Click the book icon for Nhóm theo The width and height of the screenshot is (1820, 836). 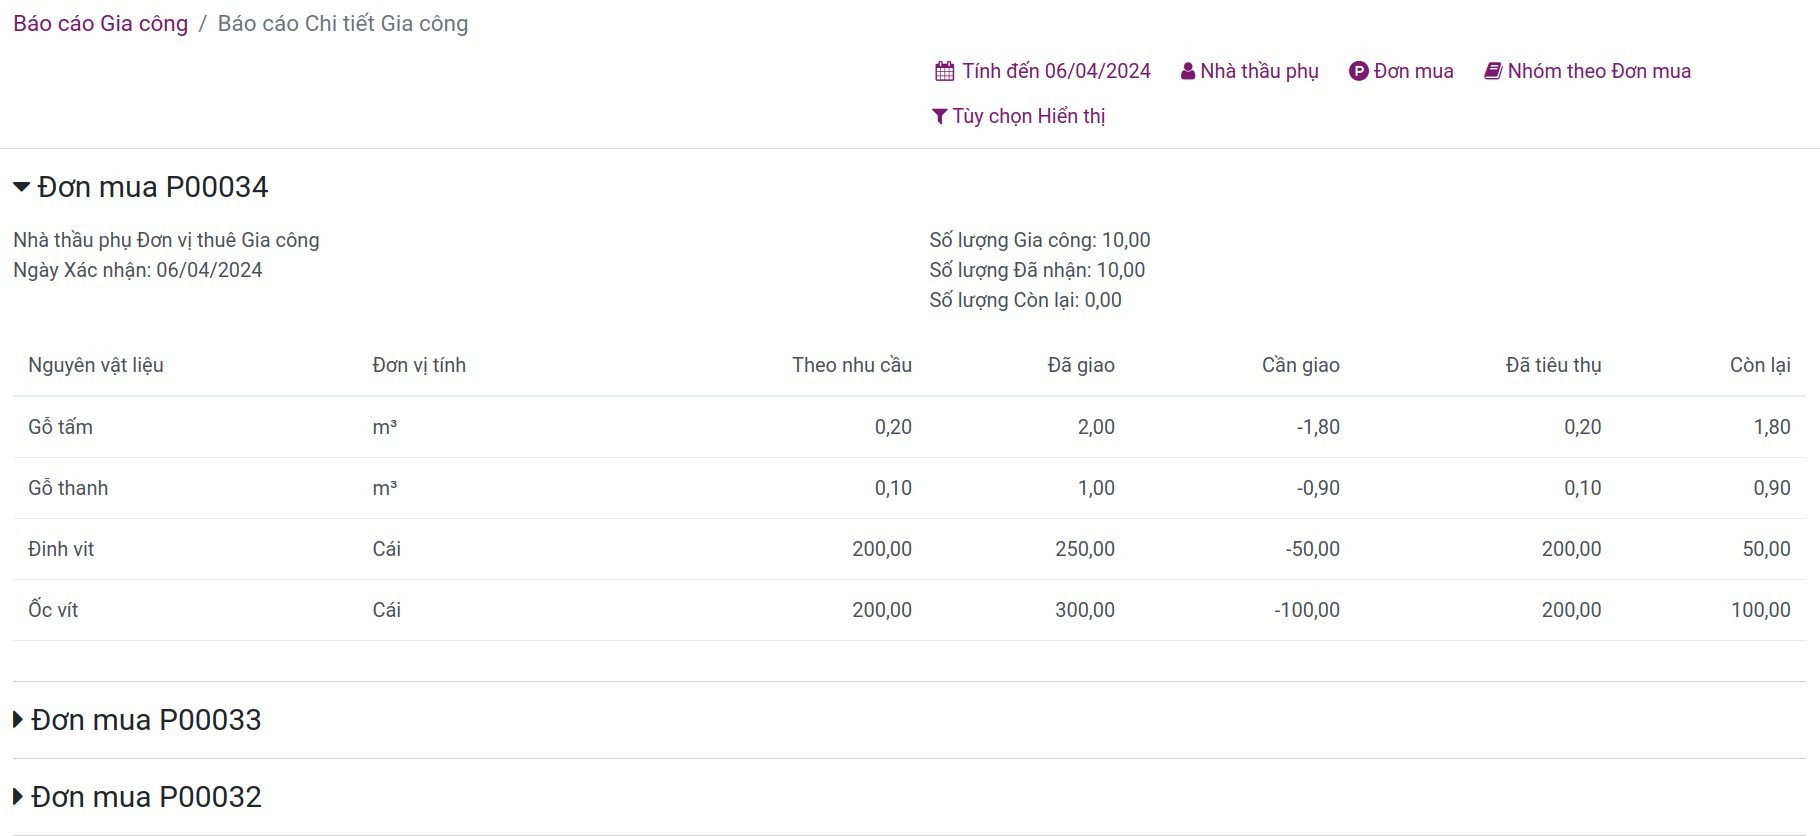point(1493,71)
